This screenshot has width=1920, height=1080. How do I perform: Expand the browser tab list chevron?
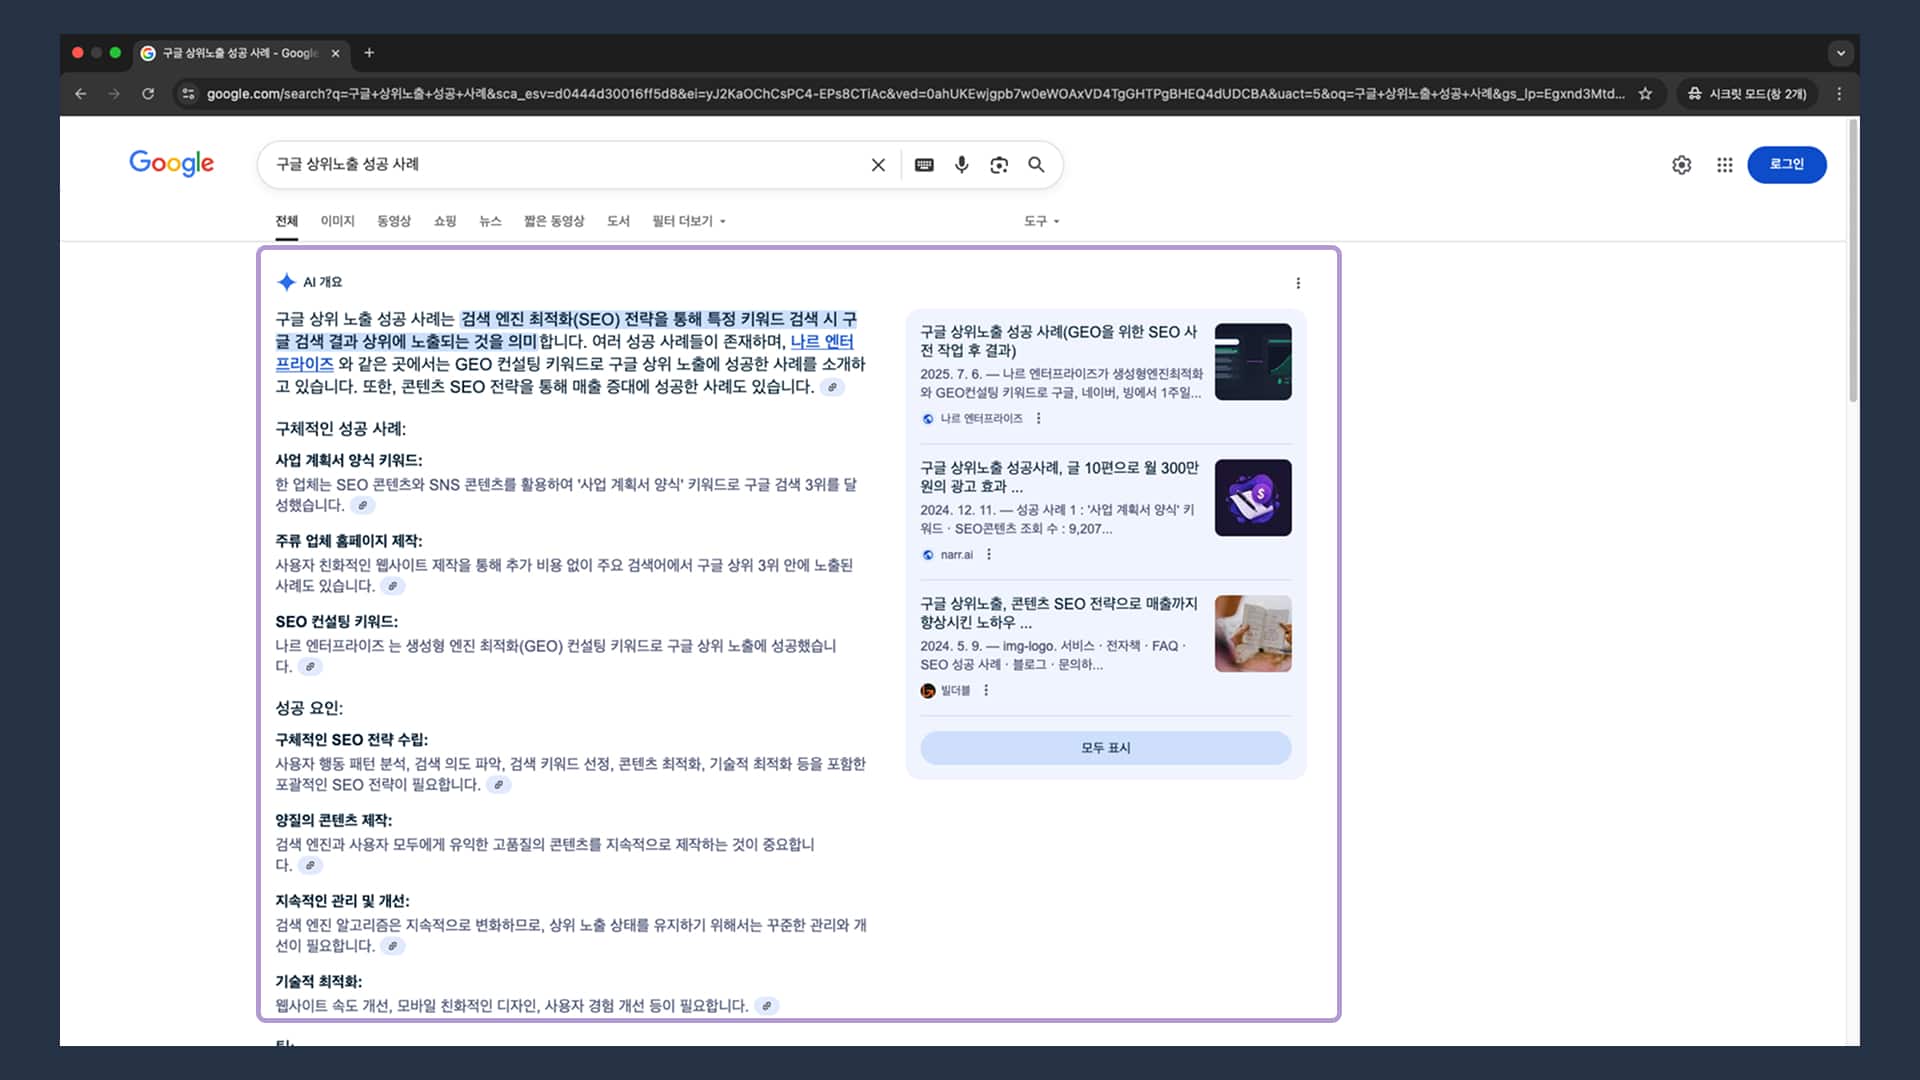(x=1841, y=53)
